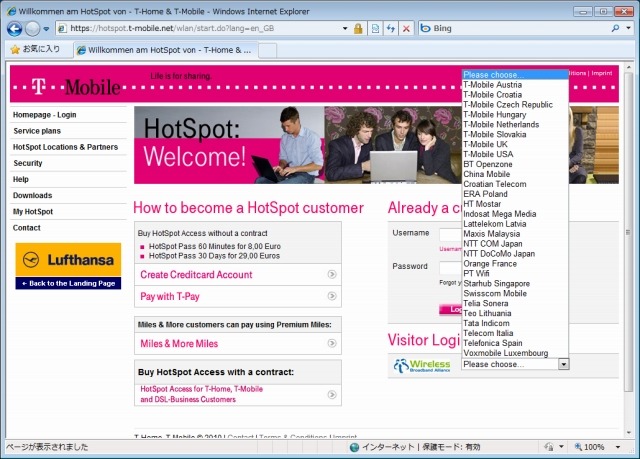Click scrollbar down arrow

628,432
